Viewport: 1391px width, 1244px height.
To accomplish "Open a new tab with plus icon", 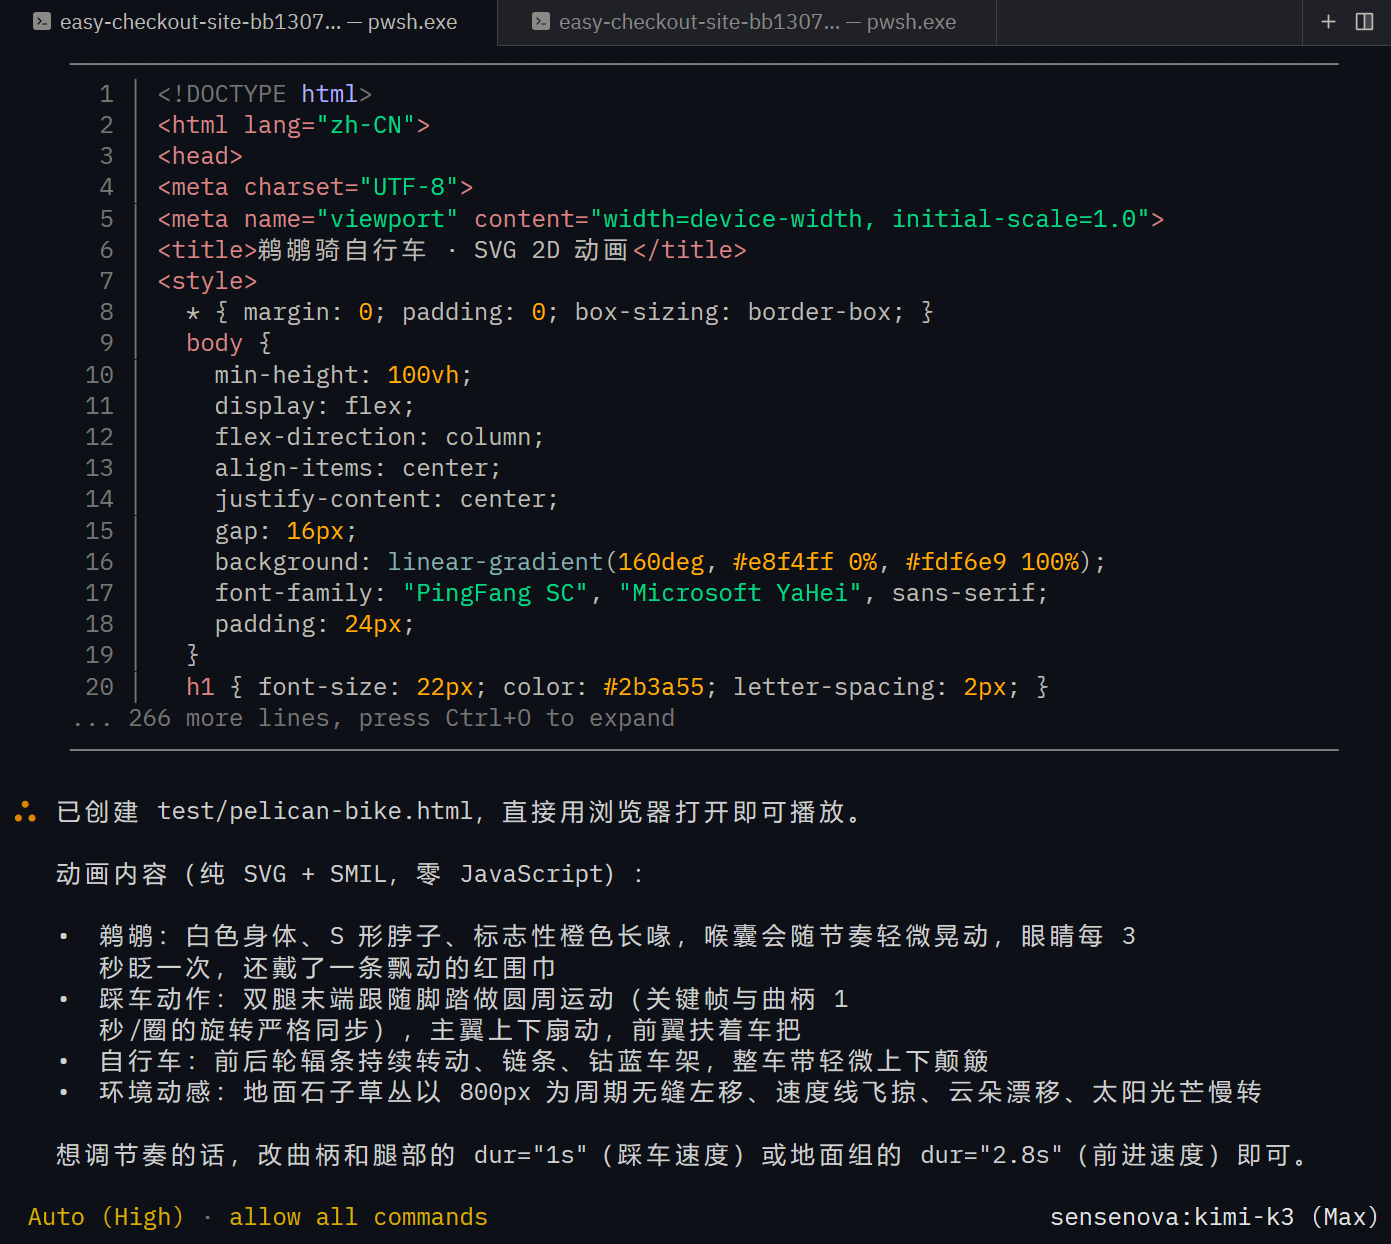I will pos(1328,22).
